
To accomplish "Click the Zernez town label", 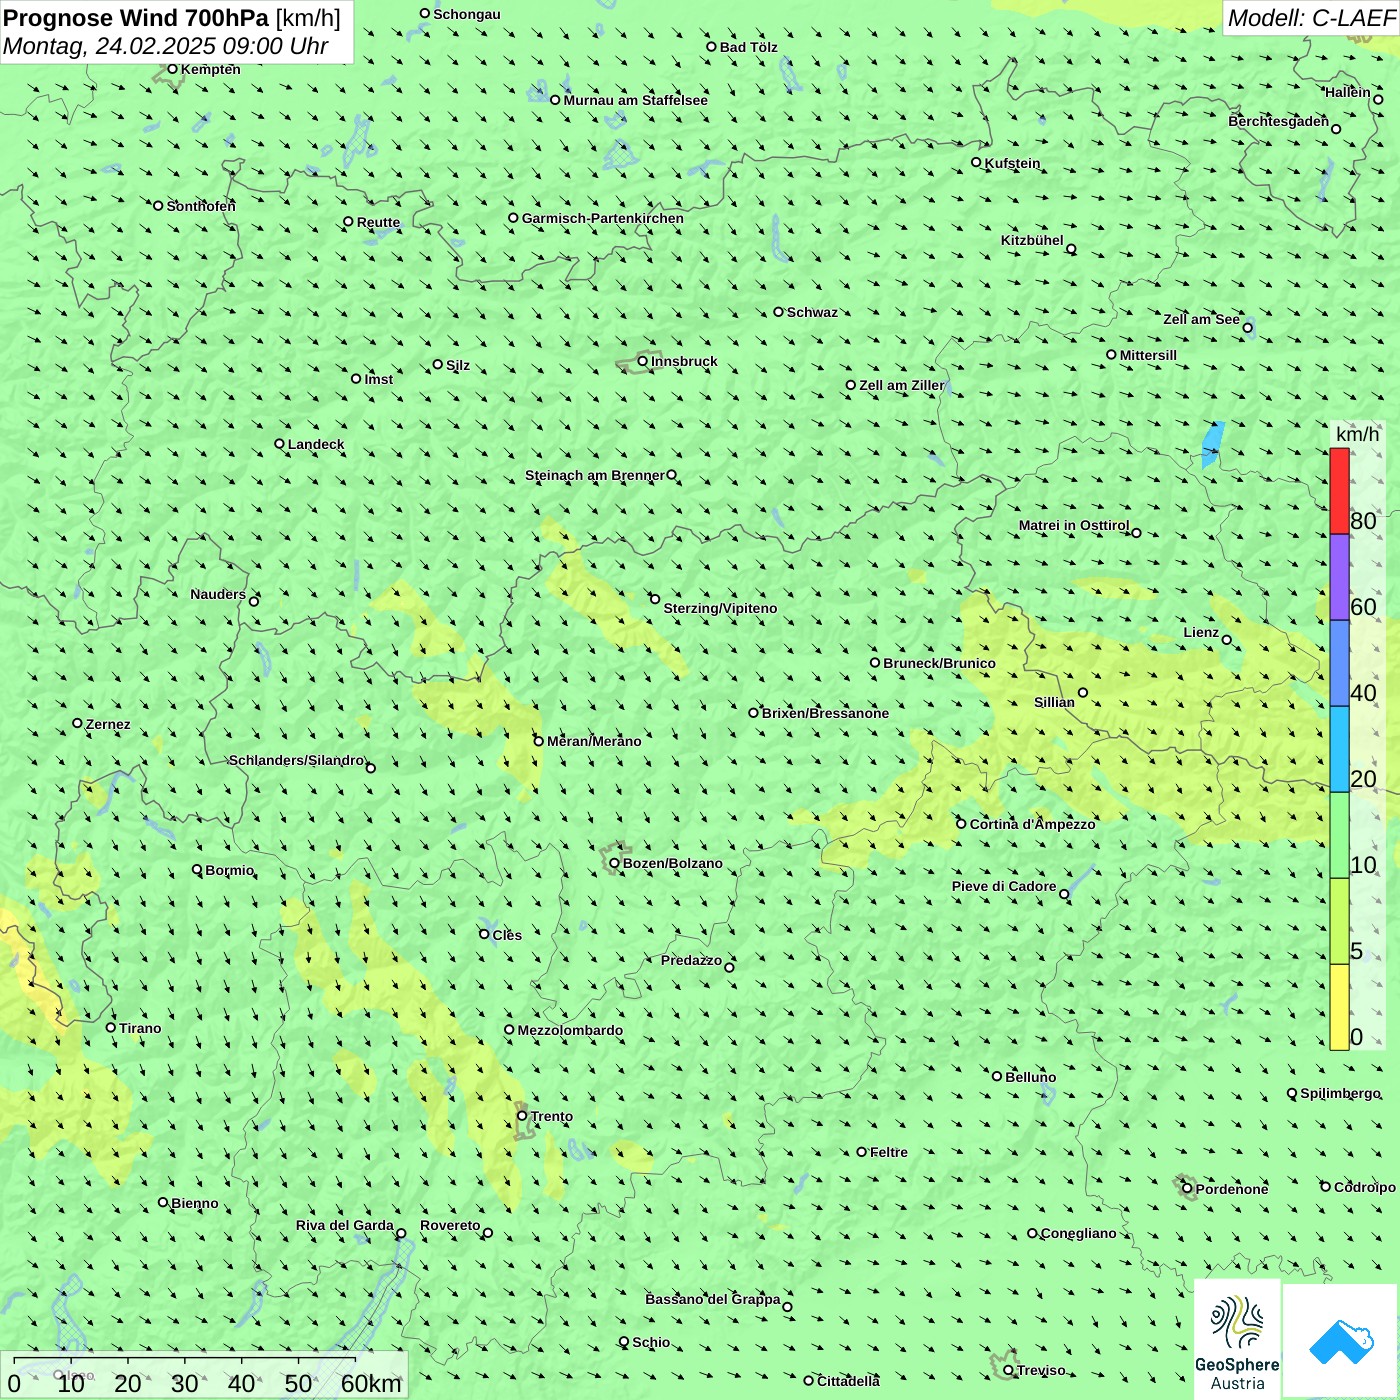I will pyautogui.click(x=108, y=724).
